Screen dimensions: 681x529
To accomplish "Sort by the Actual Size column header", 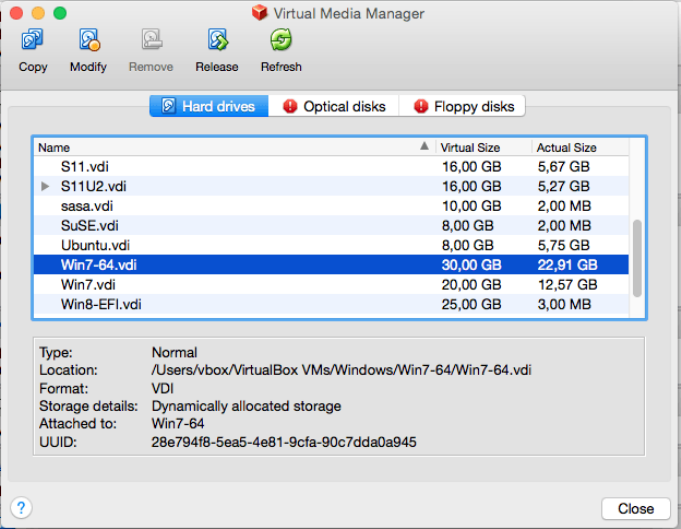I will pos(566,147).
